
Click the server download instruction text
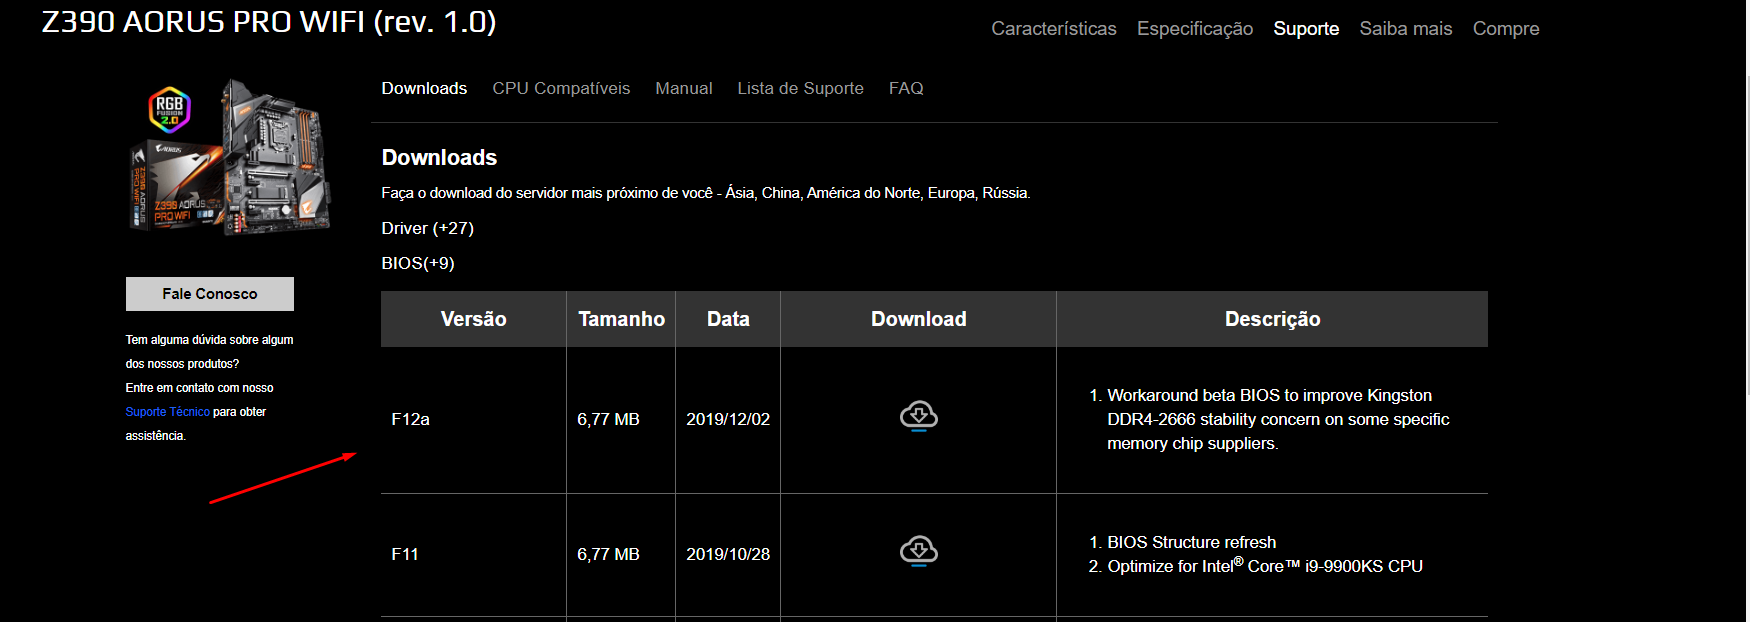[706, 193]
